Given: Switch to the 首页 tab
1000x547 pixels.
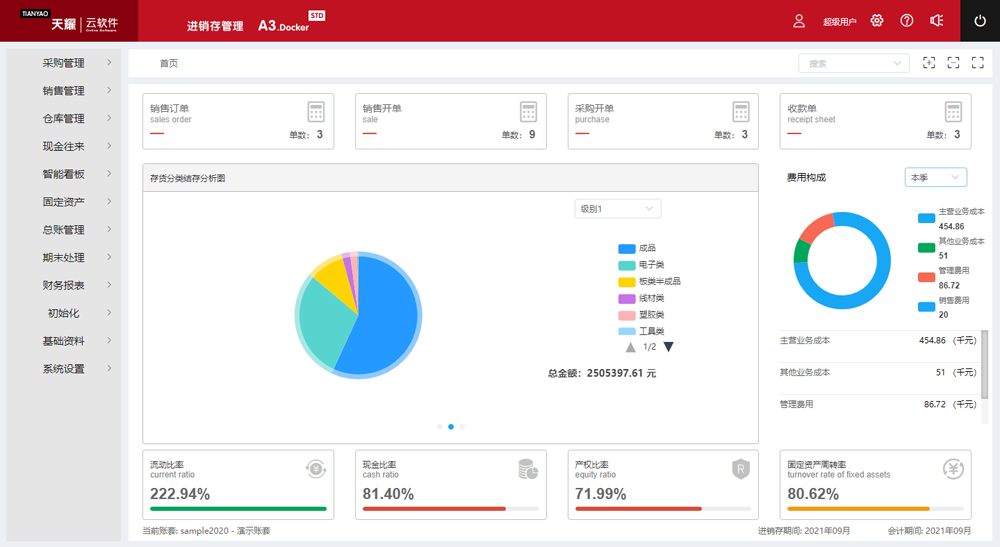Looking at the screenshot, I should click(x=169, y=63).
